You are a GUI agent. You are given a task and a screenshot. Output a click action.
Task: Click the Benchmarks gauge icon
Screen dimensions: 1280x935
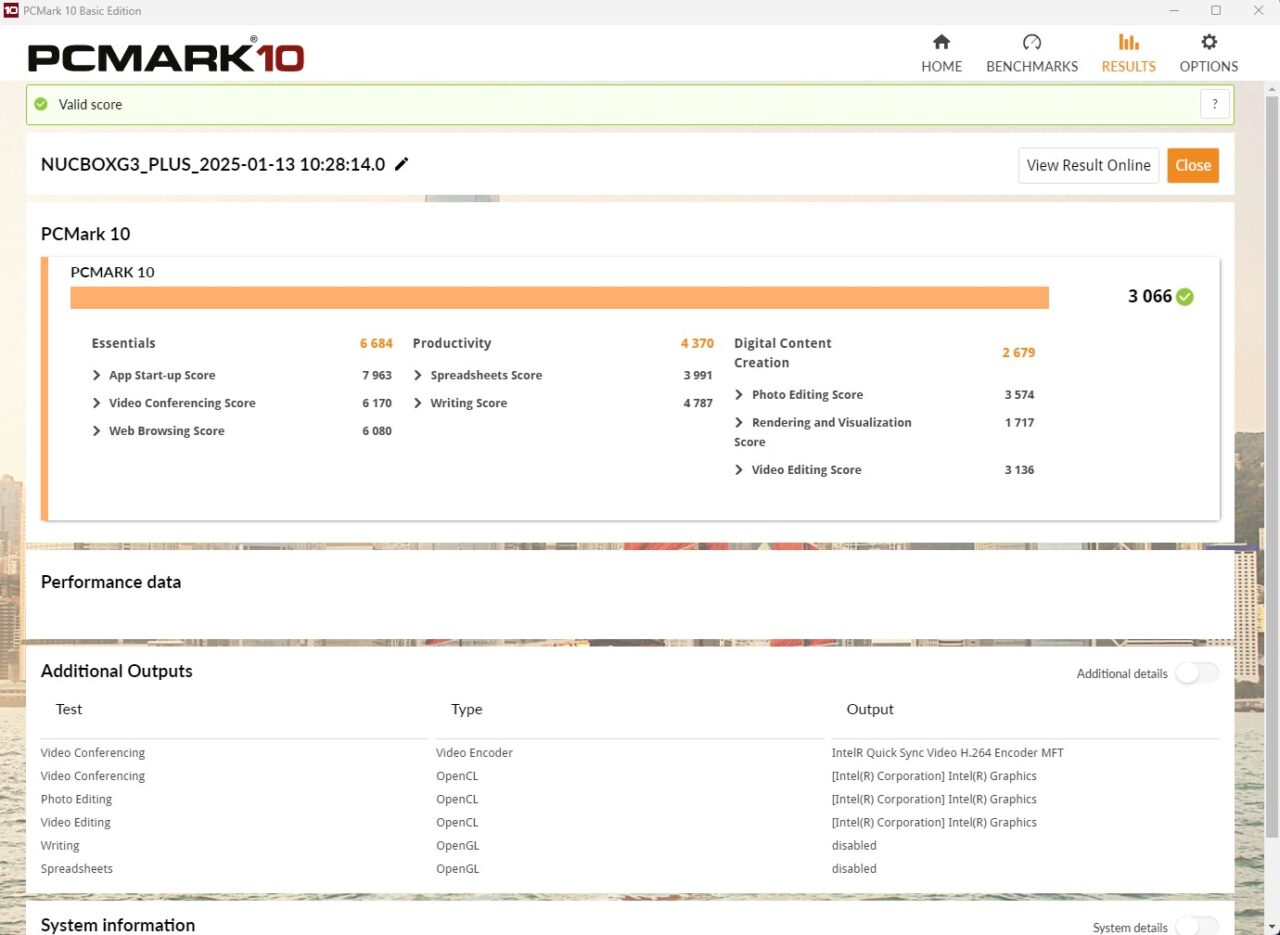[x=1031, y=43]
